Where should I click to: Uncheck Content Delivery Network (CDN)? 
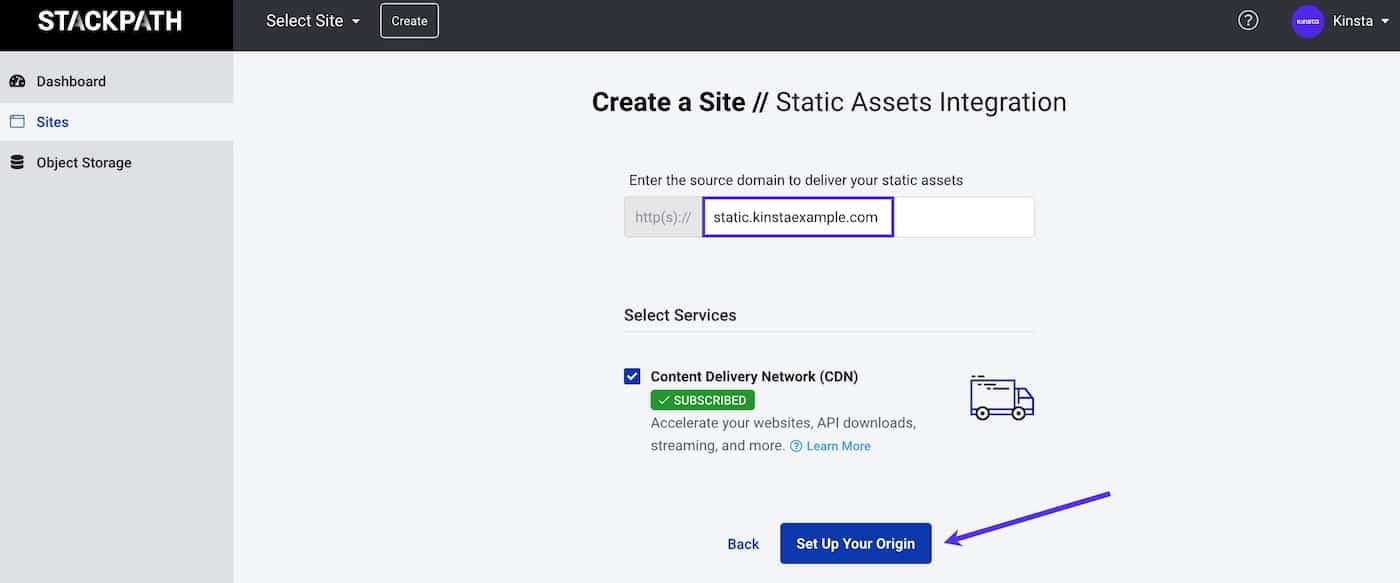pos(632,375)
